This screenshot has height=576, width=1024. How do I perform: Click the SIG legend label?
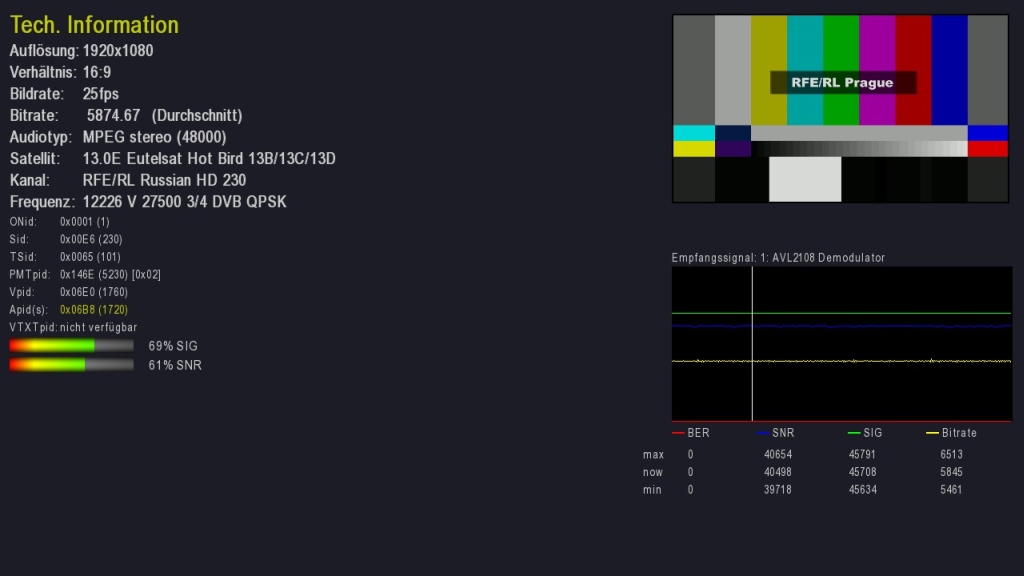[872, 433]
